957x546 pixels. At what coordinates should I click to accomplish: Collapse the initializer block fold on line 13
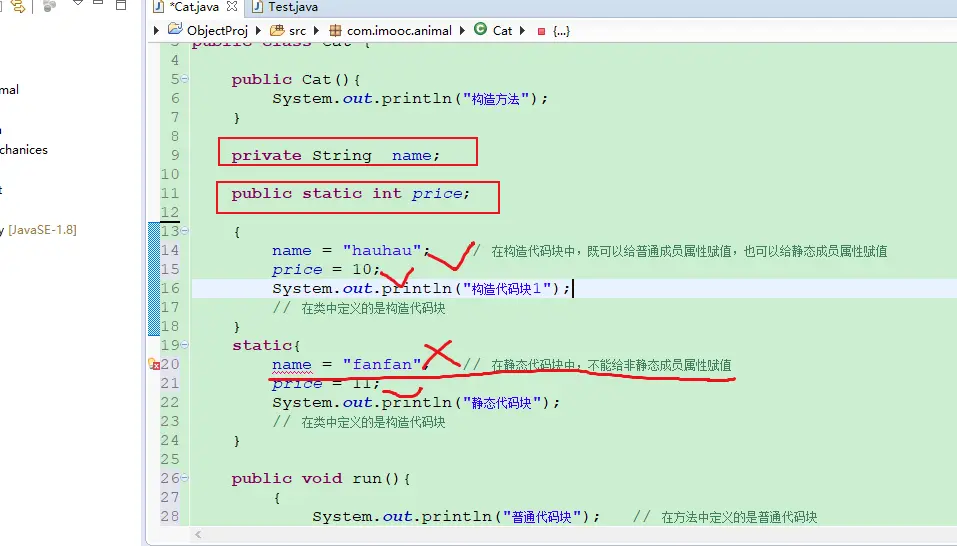coord(185,231)
